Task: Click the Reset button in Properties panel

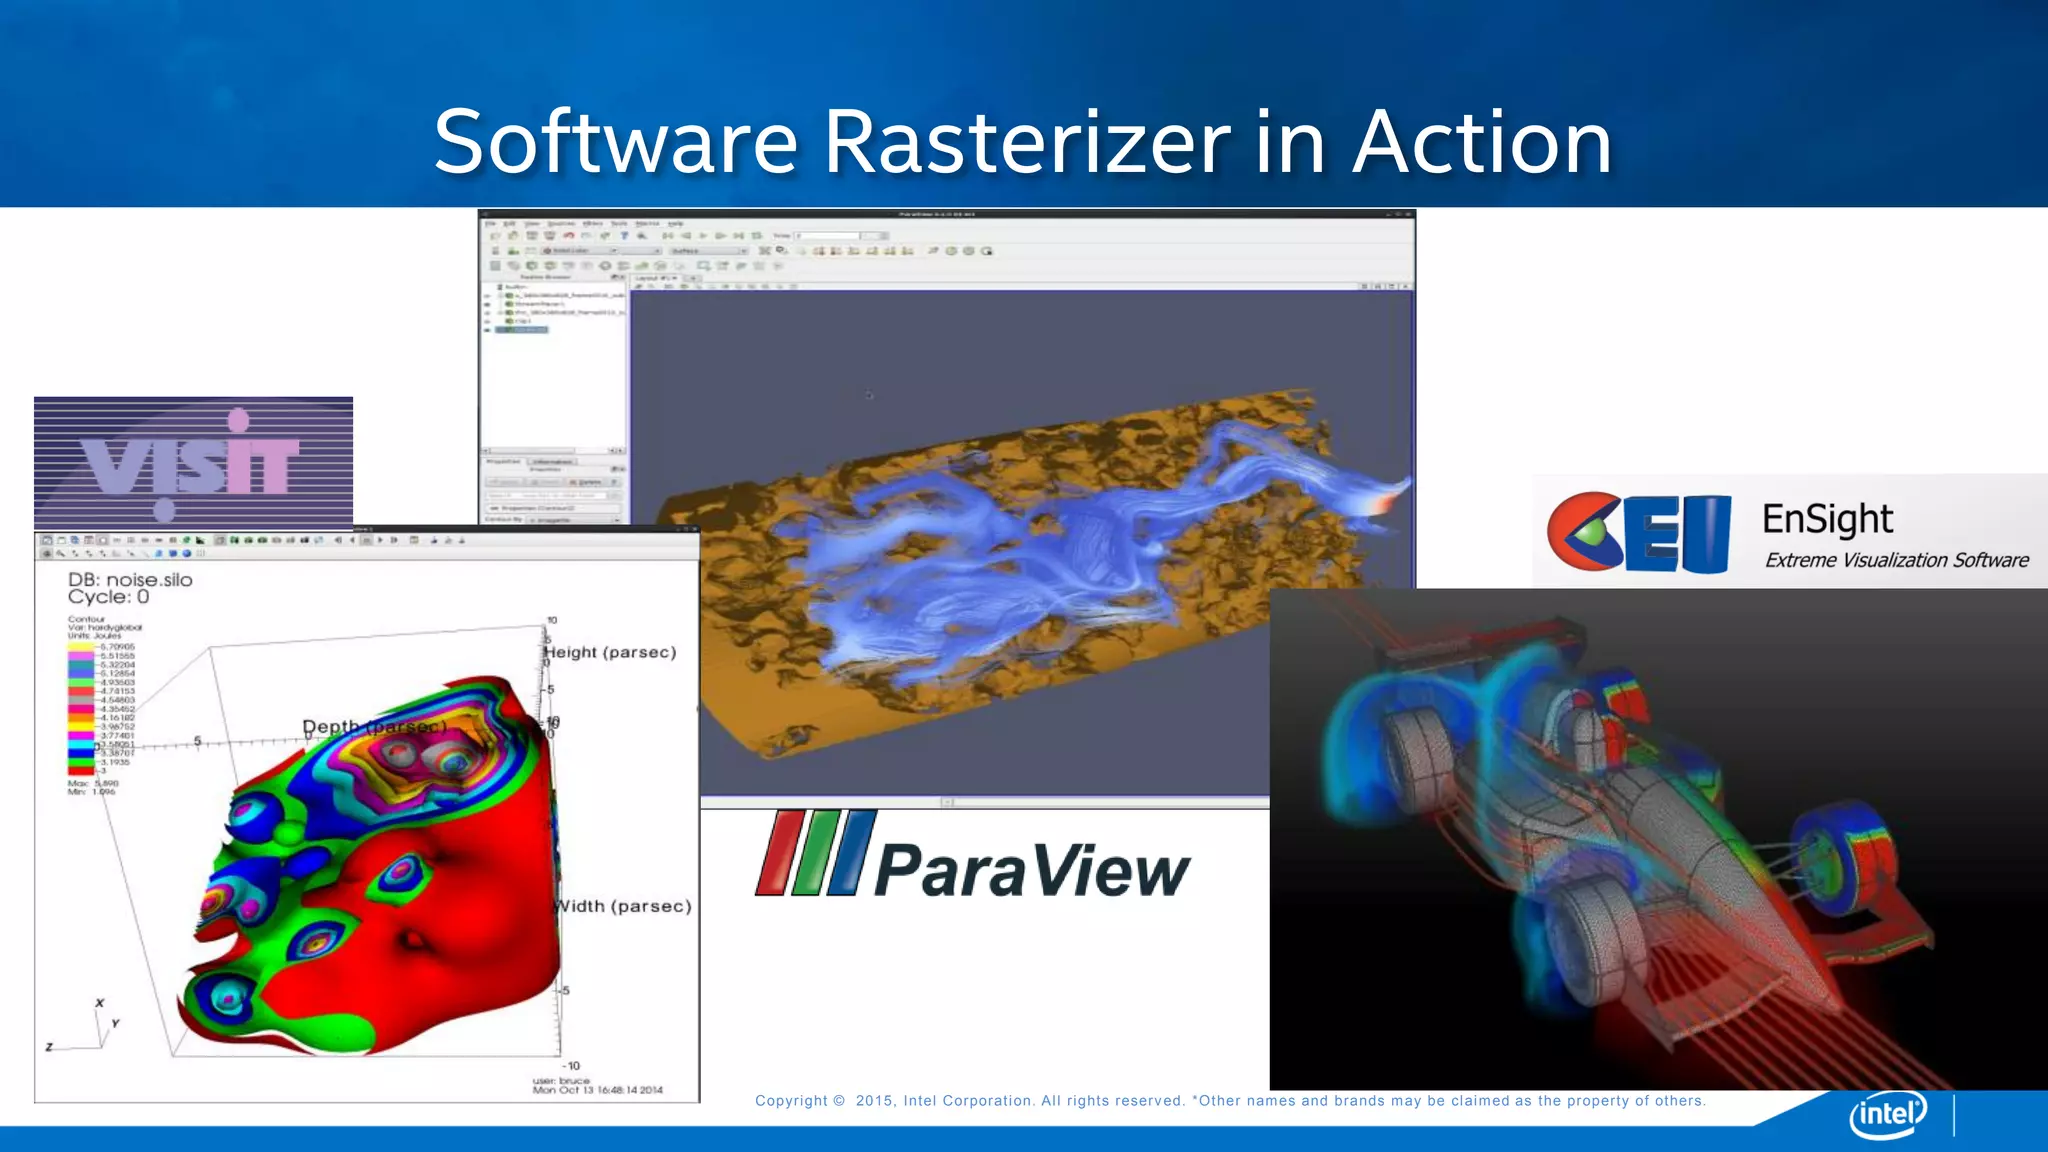Action: pos(544,482)
